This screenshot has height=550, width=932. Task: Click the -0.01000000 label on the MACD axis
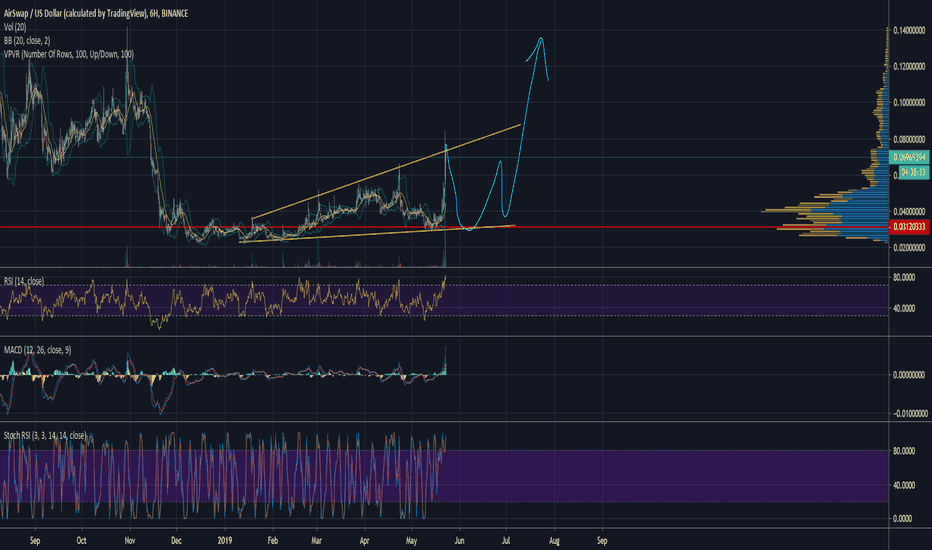click(x=909, y=413)
